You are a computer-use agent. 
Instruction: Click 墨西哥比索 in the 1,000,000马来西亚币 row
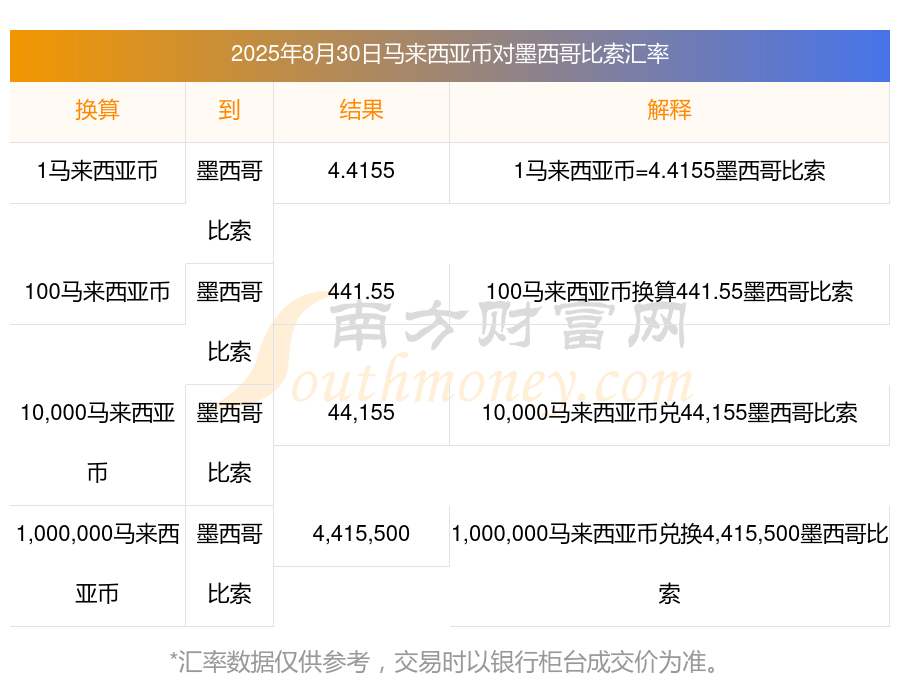pos(229,564)
